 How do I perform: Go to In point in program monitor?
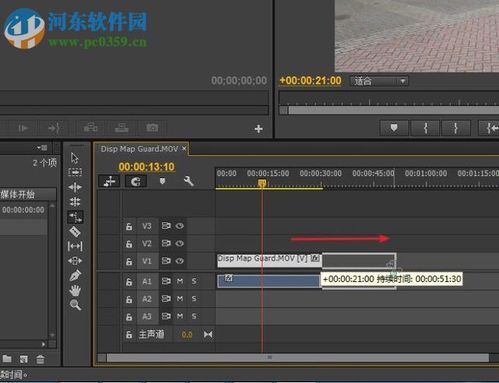pos(490,128)
